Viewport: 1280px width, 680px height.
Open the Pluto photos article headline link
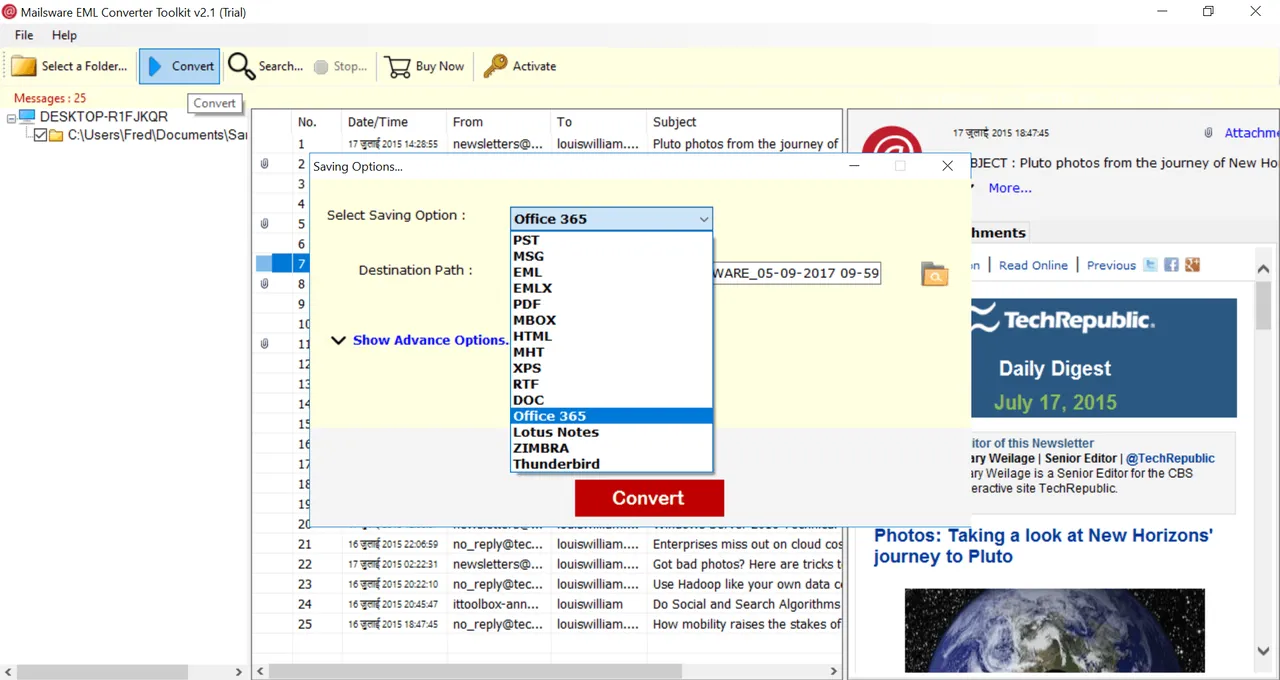(x=1043, y=546)
